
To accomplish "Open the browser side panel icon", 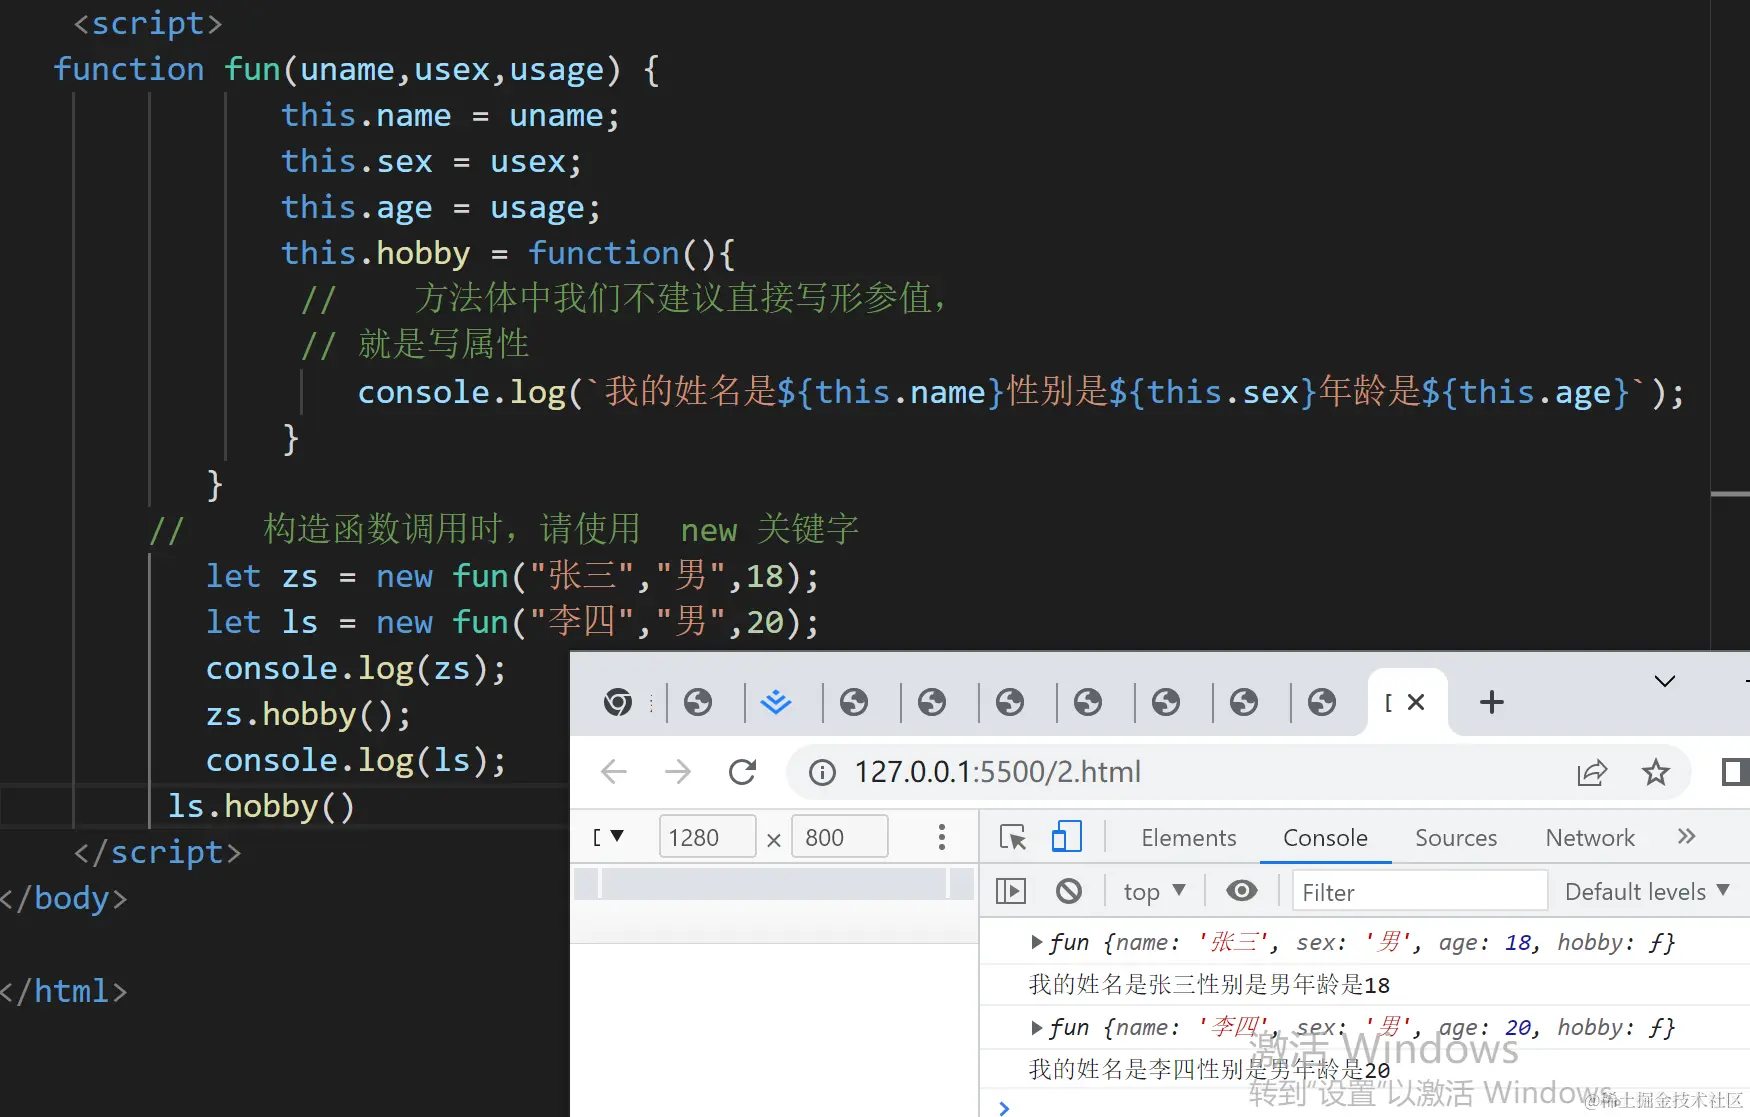I will (x=1735, y=772).
